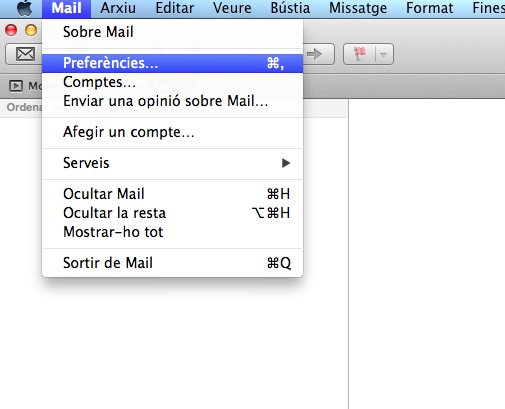
Task: Open the Arxiu menu
Action: click(118, 8)
